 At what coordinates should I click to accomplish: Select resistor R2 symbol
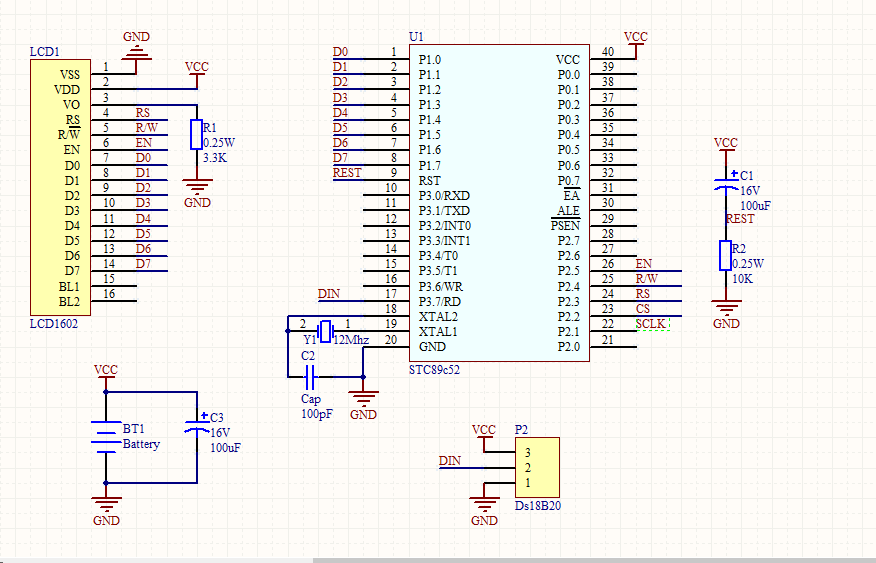point(725,255)
